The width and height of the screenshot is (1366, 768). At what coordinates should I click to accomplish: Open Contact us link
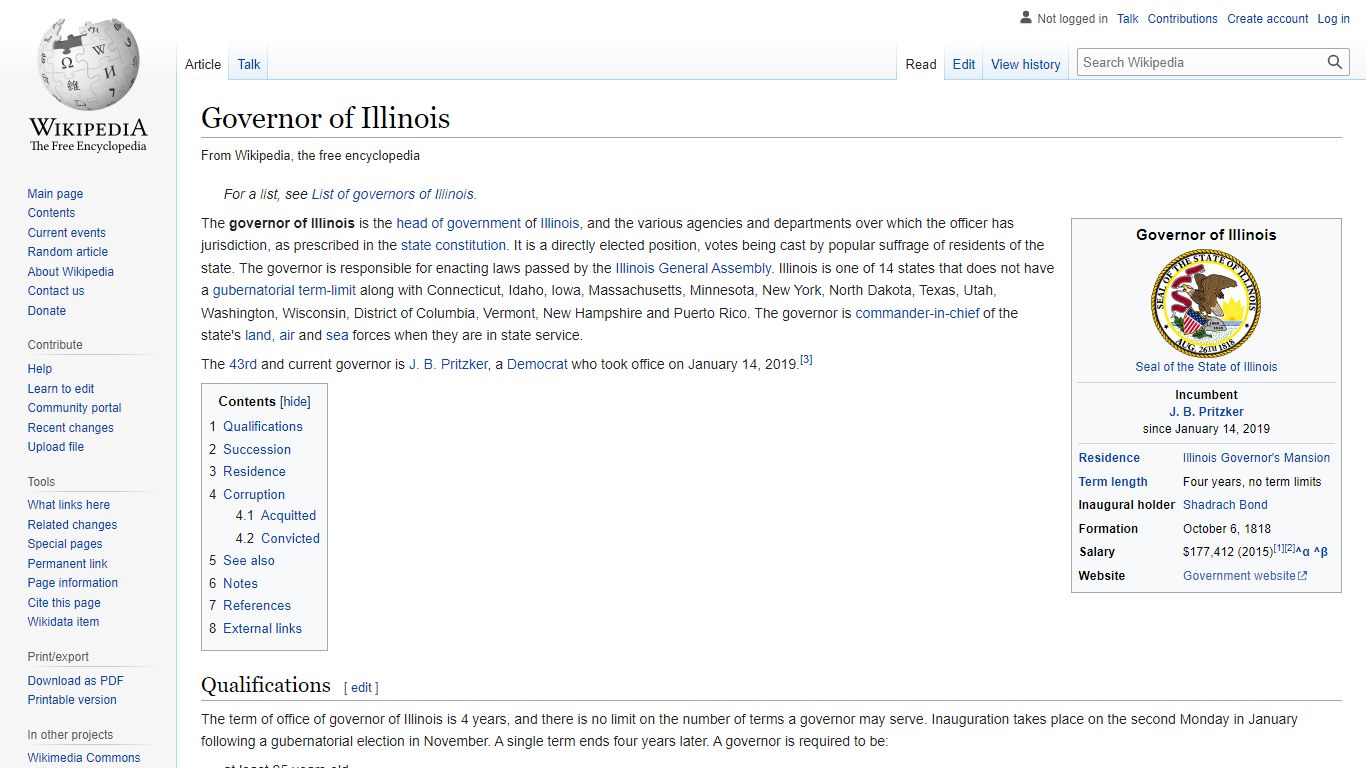pyautogui.click(x=56, y=291)
